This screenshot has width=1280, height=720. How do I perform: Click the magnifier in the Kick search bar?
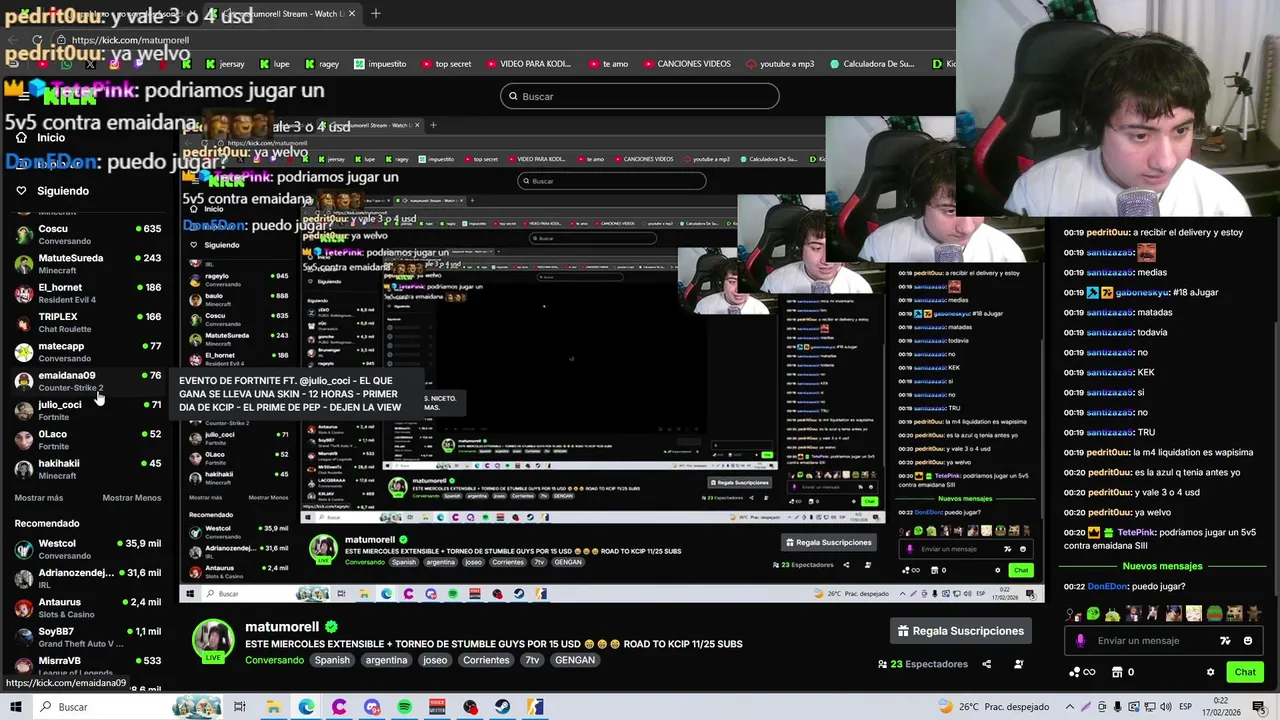tap(513, 96)
